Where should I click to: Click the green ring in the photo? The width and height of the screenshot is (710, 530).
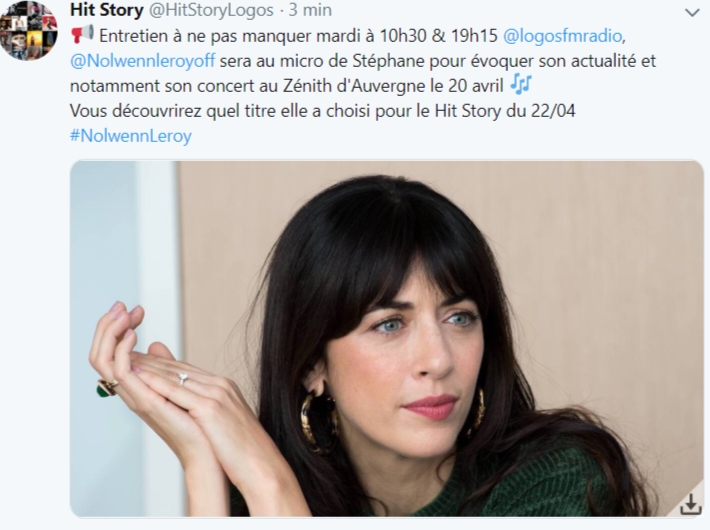[x=106, y=388]
